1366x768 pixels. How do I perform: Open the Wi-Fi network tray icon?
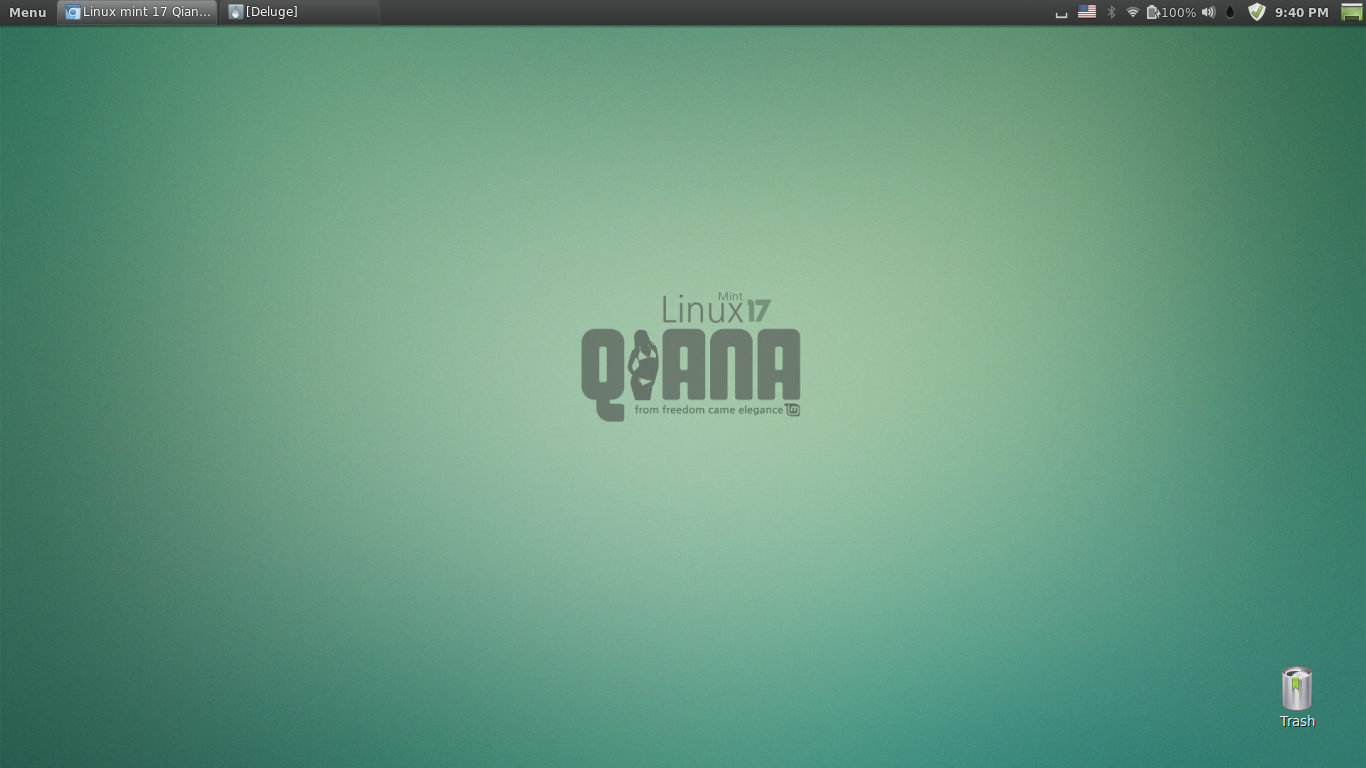click(1133, 12)
